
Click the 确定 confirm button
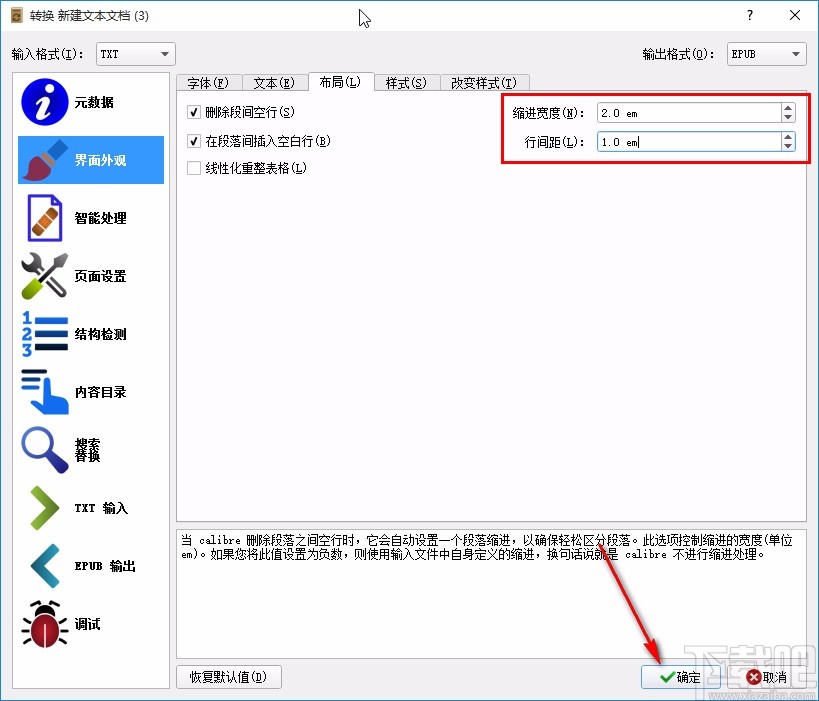click(x=681, y=677)
